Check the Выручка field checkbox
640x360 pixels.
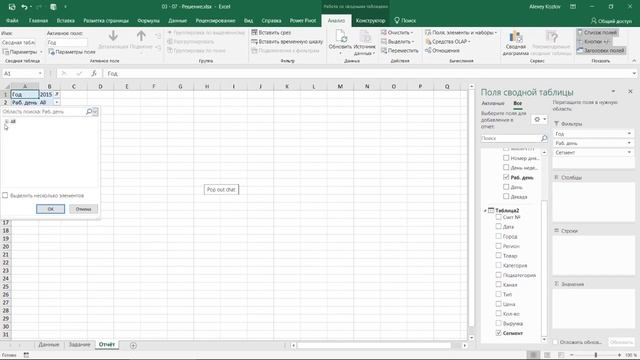point(498,323)
